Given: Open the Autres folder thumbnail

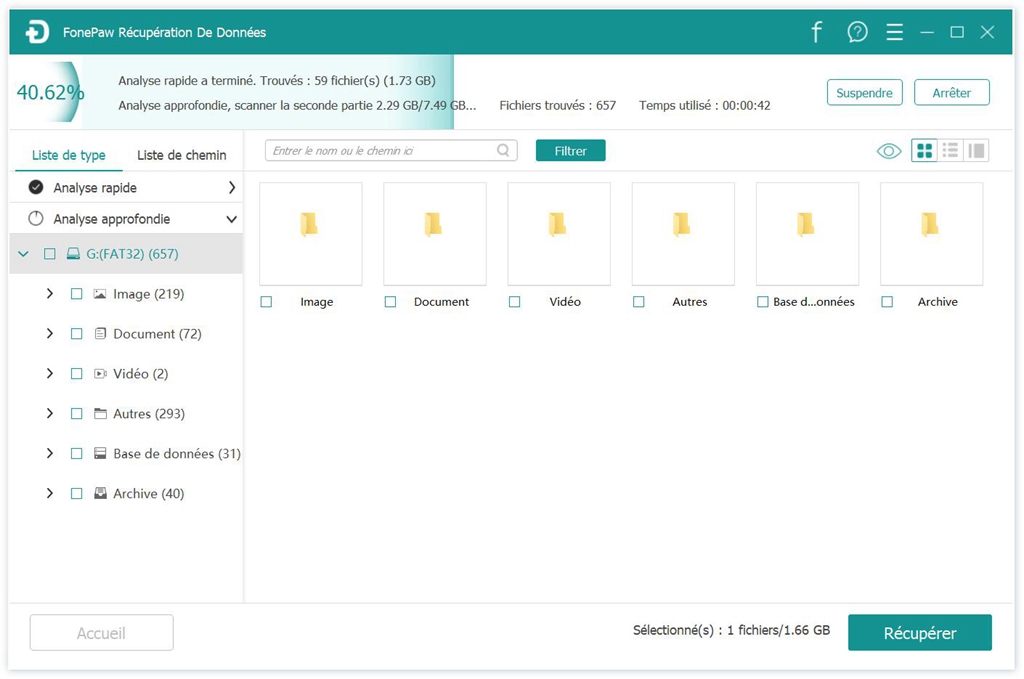Looking at the screenshot, I should (683, 234).
